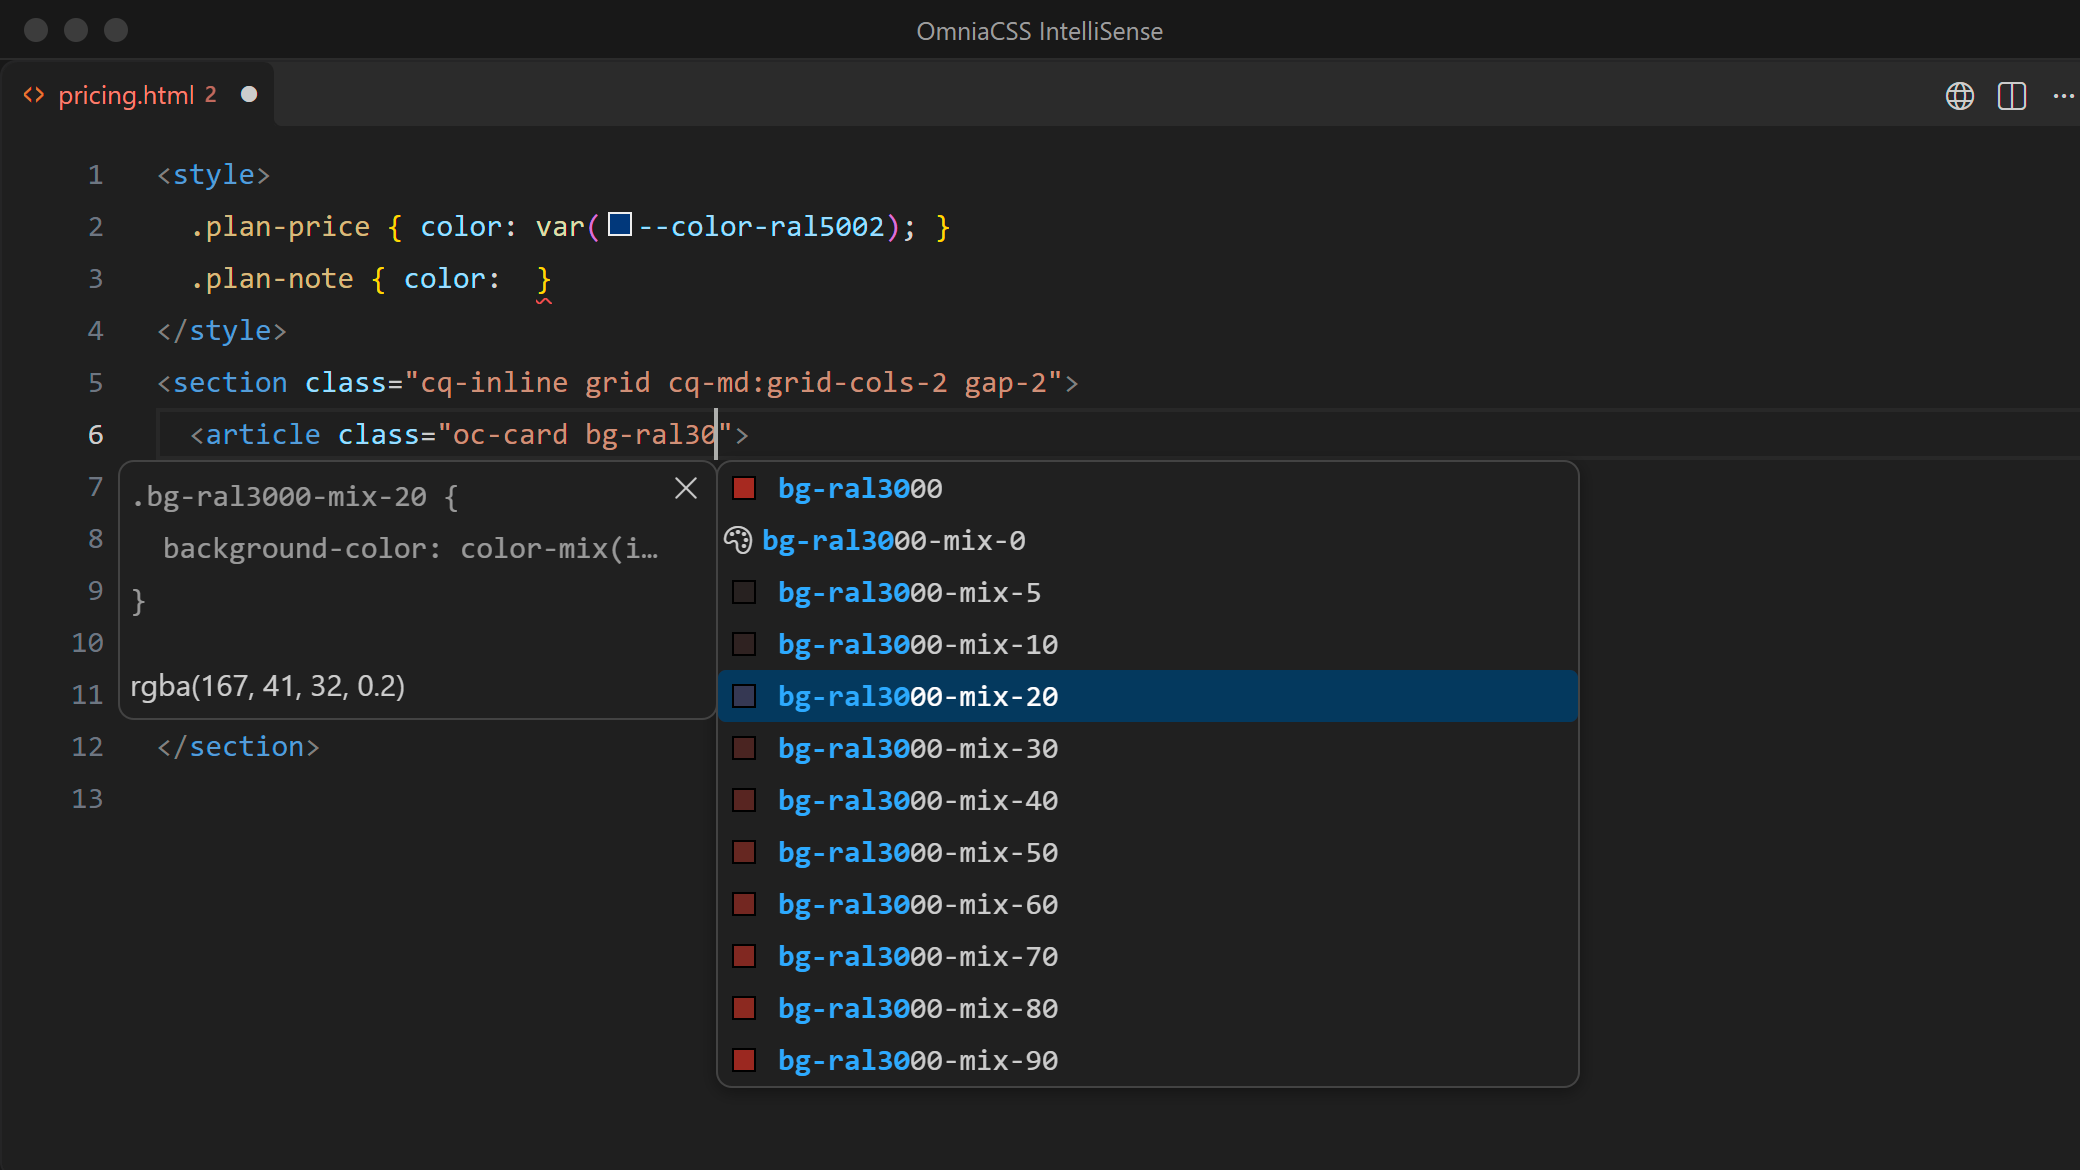The image size is (2080, 1170).
Task: Click line number 12 in the gutter
Action: coord(88,747)
